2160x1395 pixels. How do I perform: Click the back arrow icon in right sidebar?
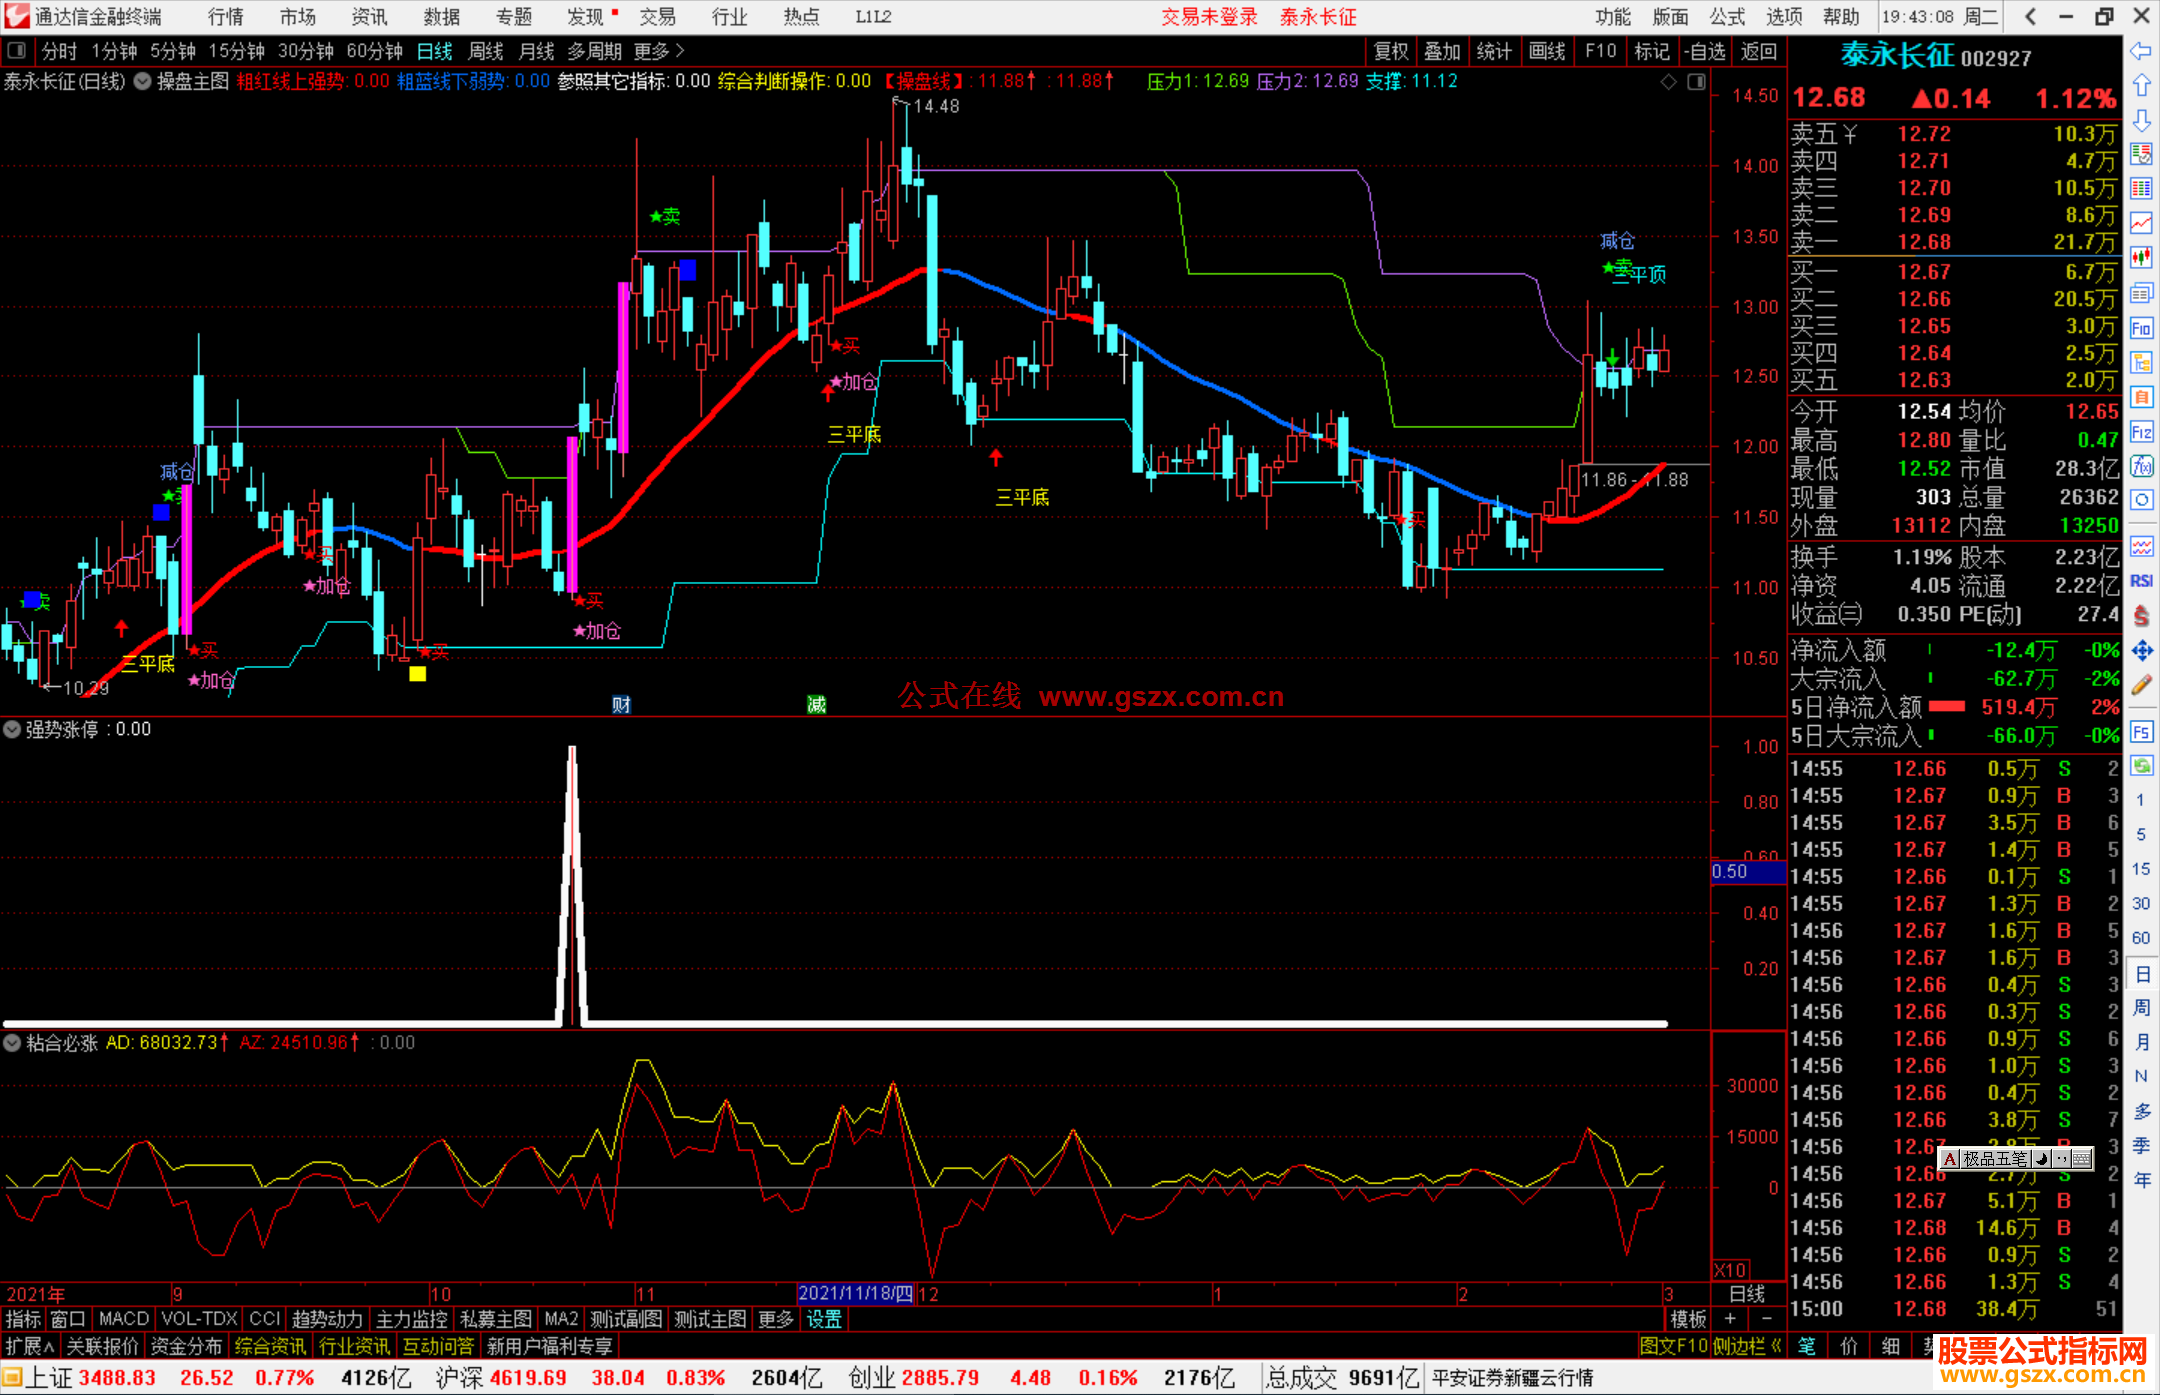(2141, 51)
